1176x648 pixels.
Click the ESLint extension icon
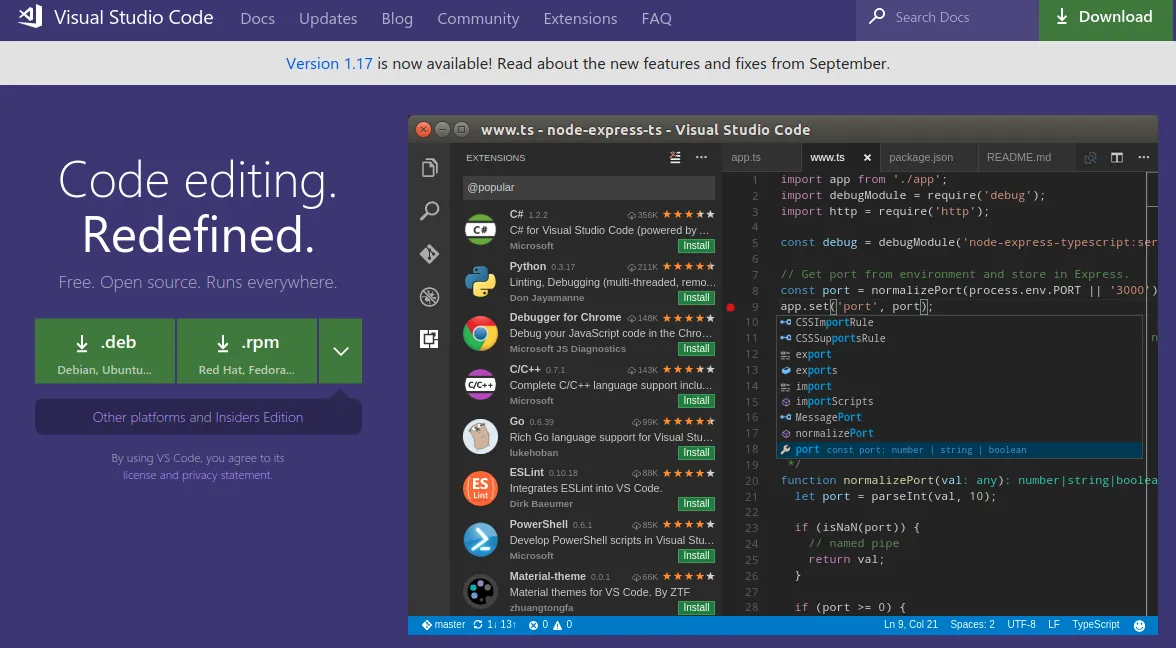pos(480,488)
